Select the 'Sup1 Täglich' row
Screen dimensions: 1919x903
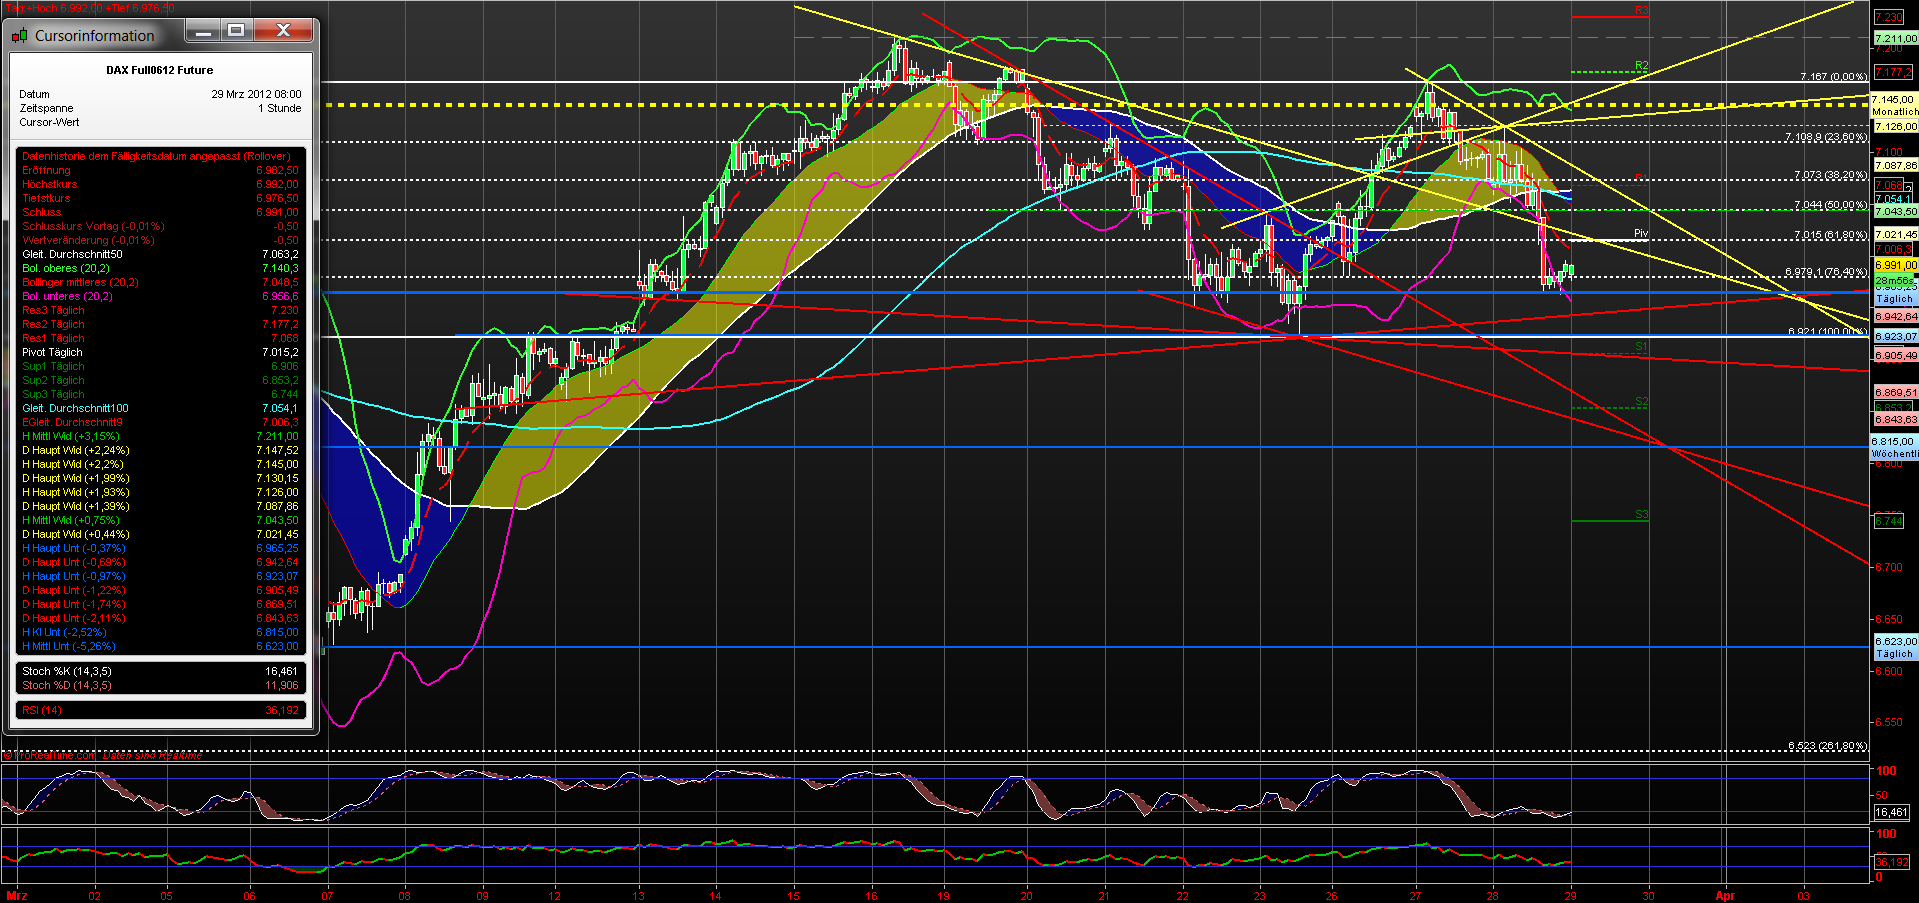click(160, 366)
